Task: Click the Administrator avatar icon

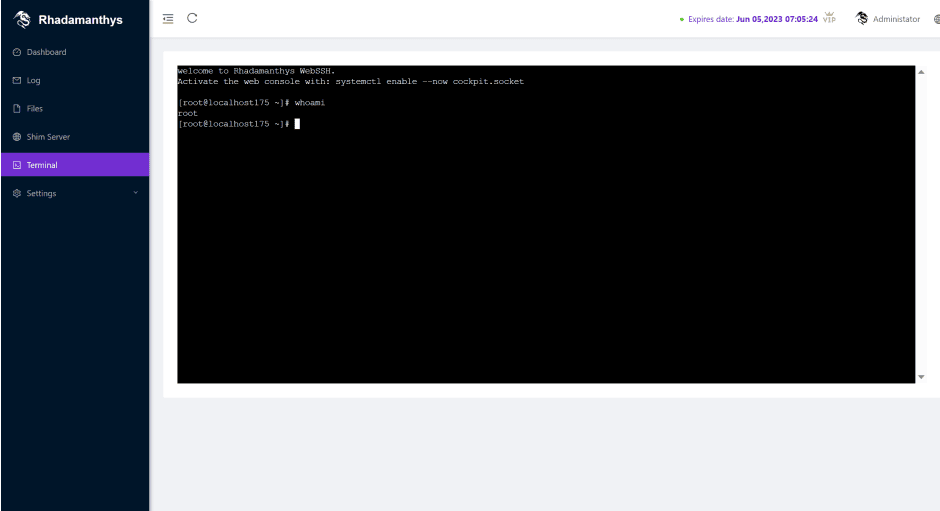Action: pos(862,18)
